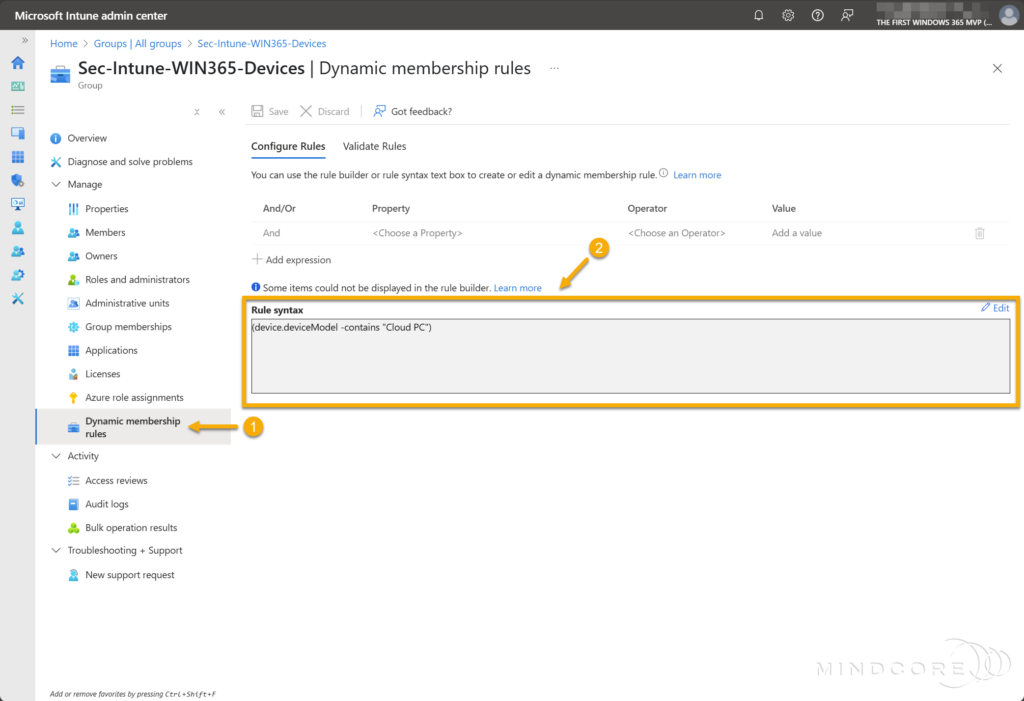Open notifications bell in header
Image resolution: width=1024 pixels, height=701 pixels.
[x=758, y=15]
